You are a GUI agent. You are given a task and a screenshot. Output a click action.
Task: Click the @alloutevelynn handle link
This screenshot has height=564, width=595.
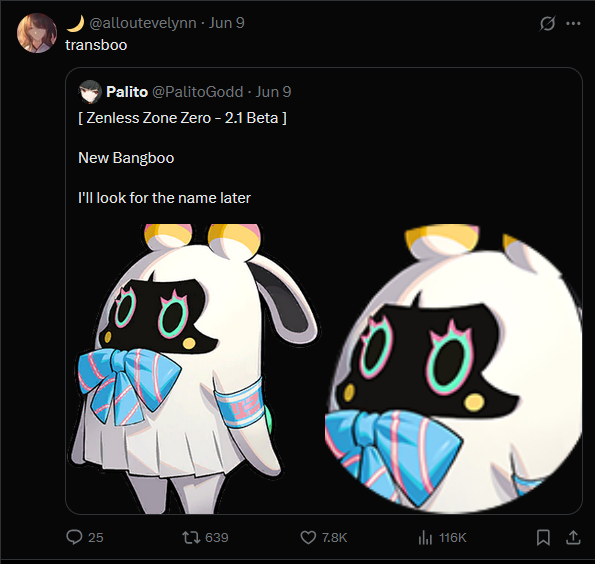click(143, 23)
